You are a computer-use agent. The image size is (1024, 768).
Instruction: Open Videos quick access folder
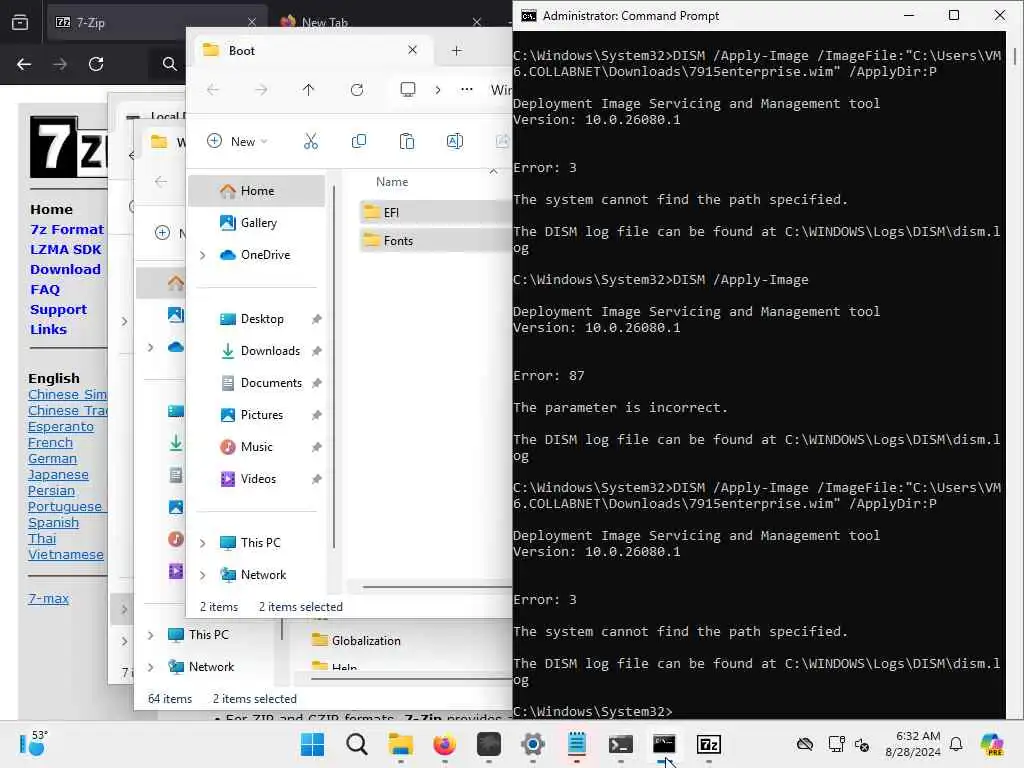coord(258,479)
